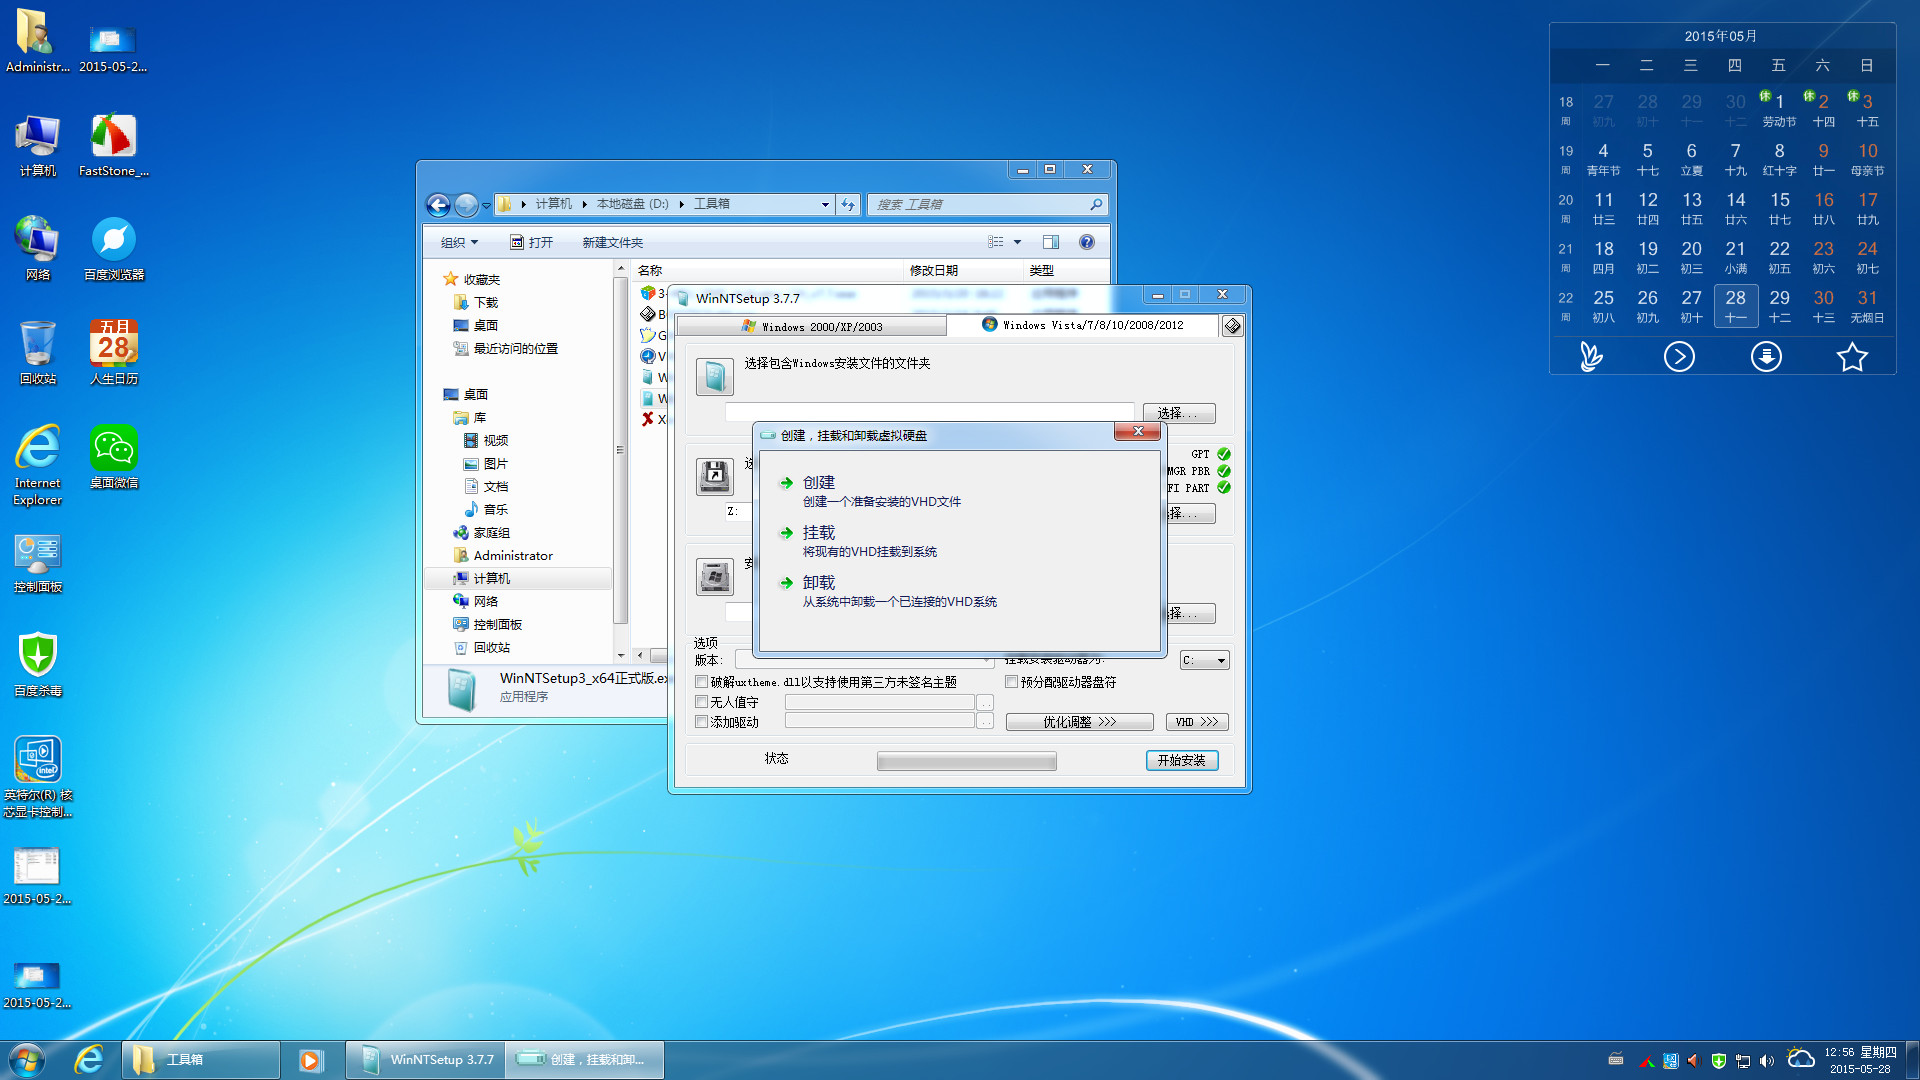The image size is (1920, 1080).
Task: Switch to Windows Vista/7/8/10/2008/2012 tab
Action: click(x=1083, y=325)
